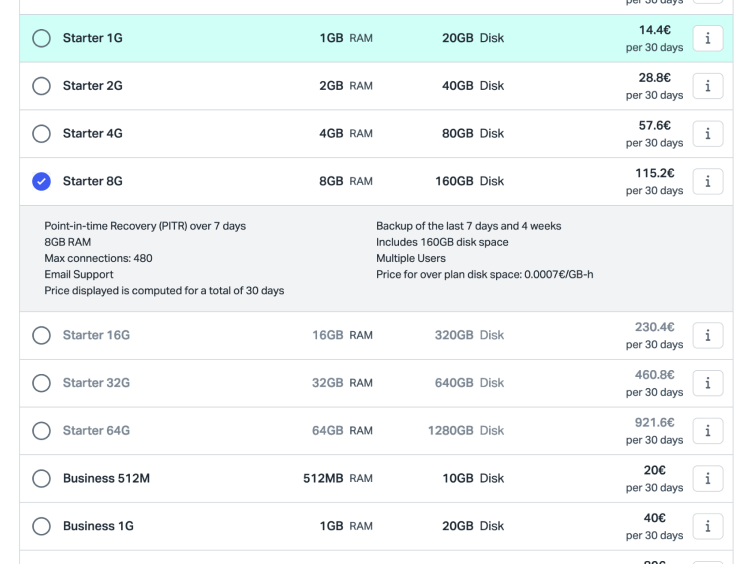
Task: Show info icon for Starter 64G plan
Action: [707, 431]
